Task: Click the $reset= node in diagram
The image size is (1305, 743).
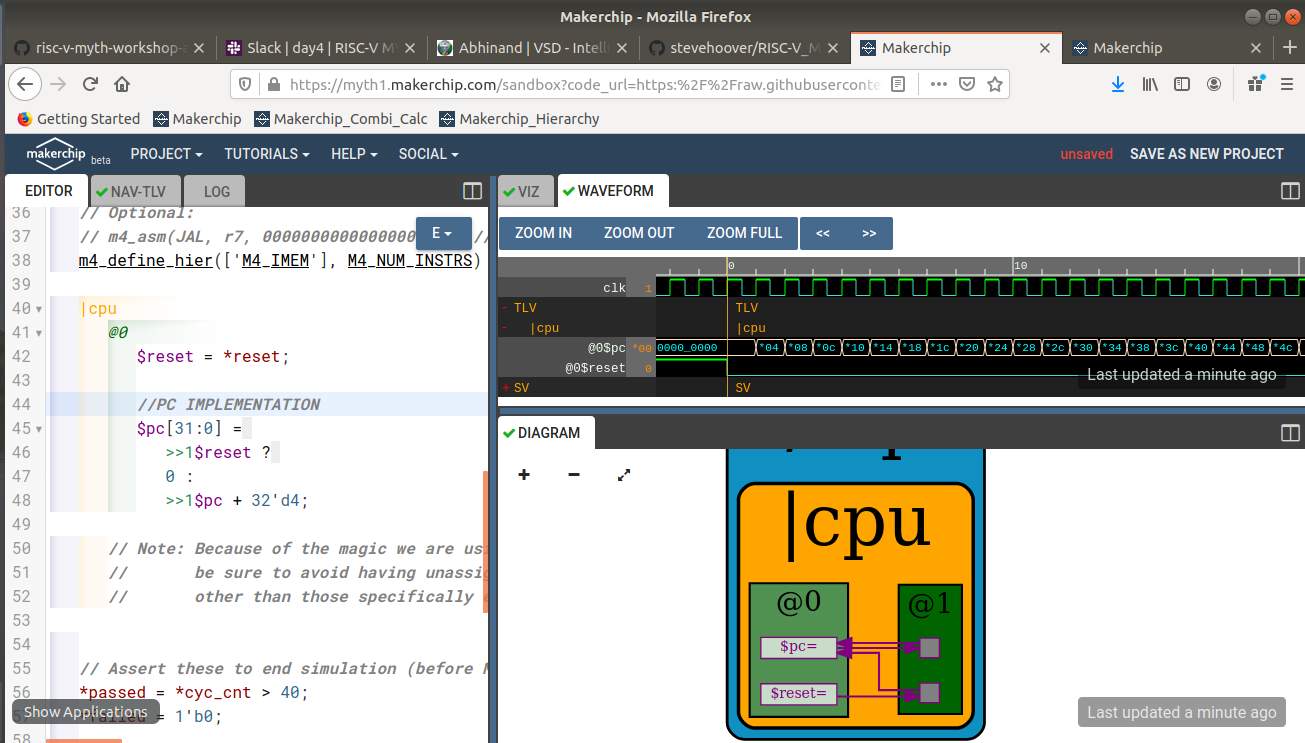Action: coord(798,693)
